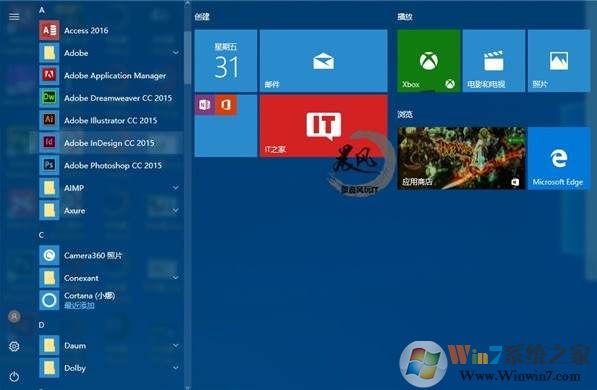The image size is (597, 390).
Task: Open Adobe InDesign CC 2015 icon
Action: [x=49, y=142]
